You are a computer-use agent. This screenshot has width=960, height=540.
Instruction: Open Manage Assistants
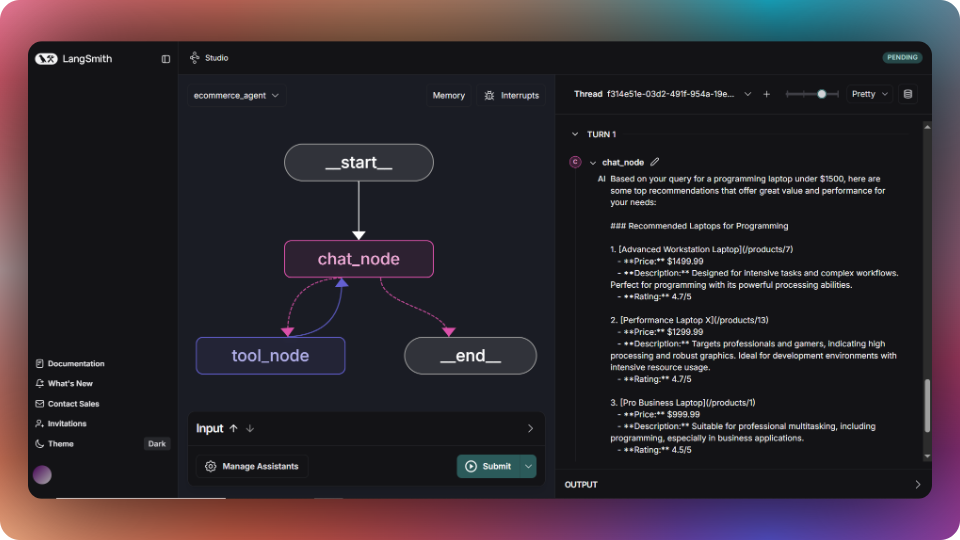click(x=252, y=467)
